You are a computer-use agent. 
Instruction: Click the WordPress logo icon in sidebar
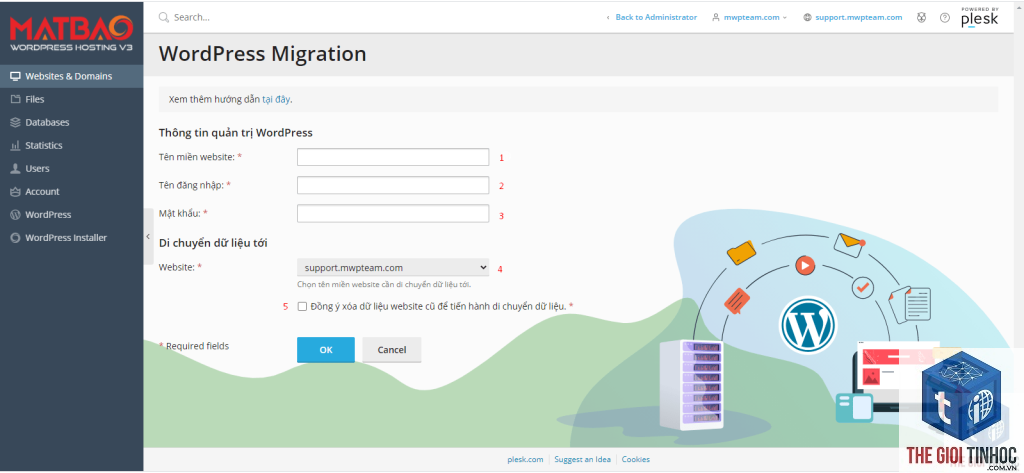15,215
